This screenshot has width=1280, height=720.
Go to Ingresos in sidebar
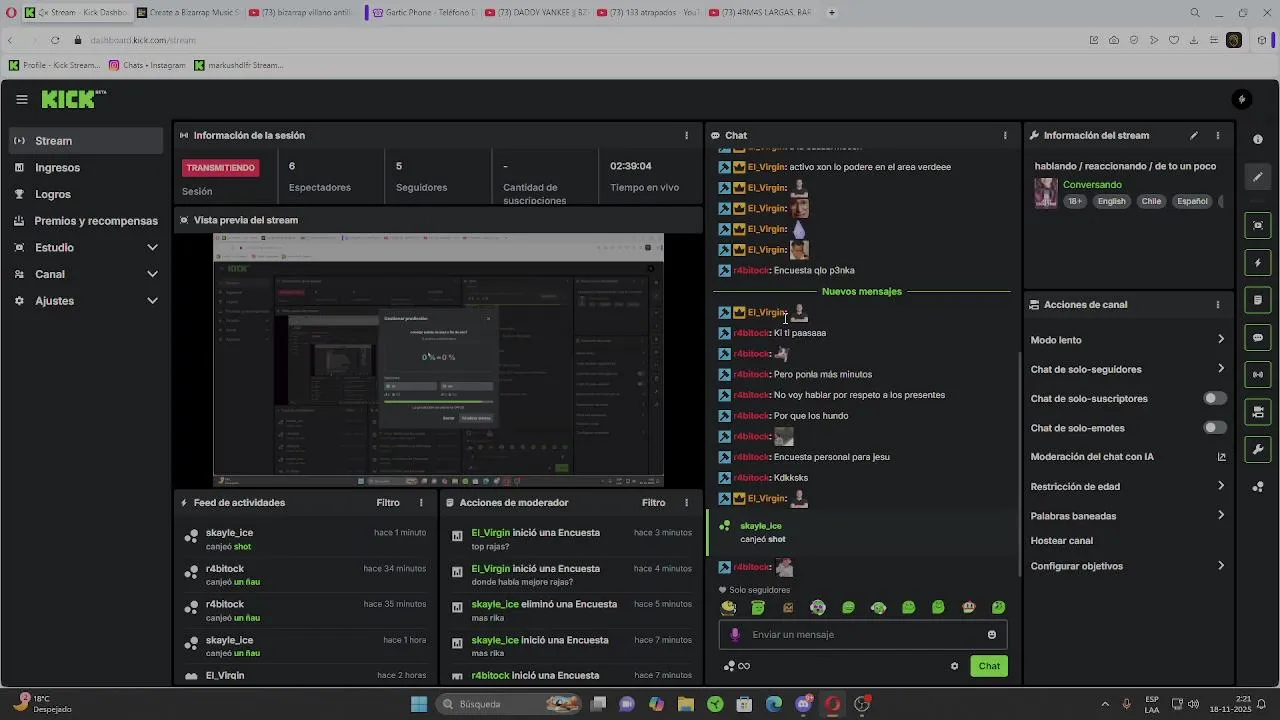86,168
